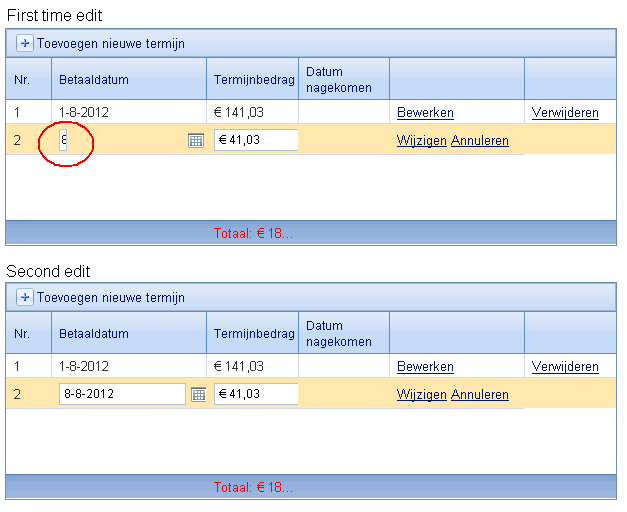Screen dimensions: 627x512
Task: Click the 'Second edit' heading
Action: [48, 271]
